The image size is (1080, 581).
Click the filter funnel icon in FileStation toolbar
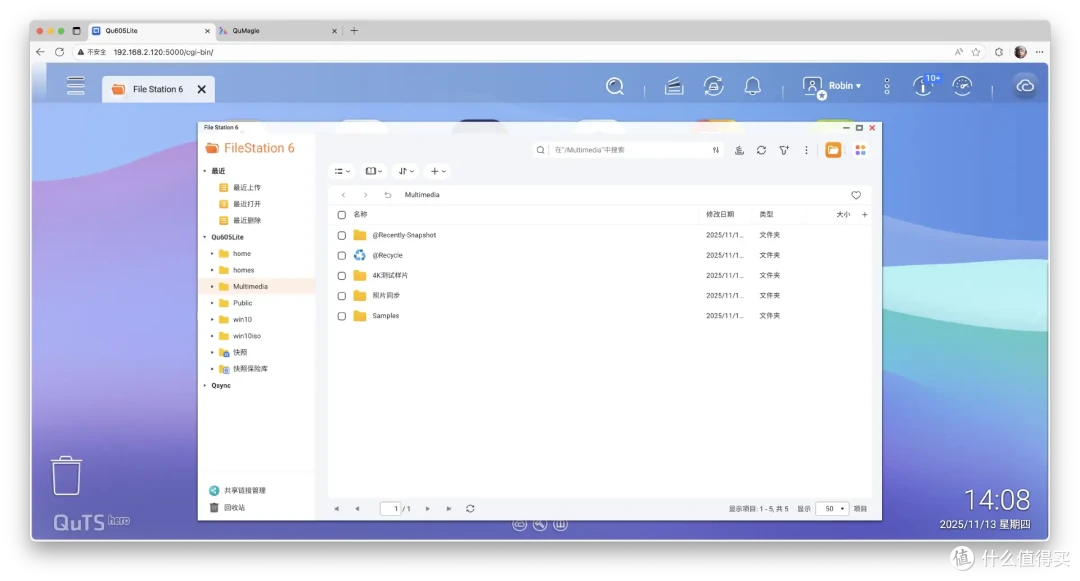coord(784,150)
